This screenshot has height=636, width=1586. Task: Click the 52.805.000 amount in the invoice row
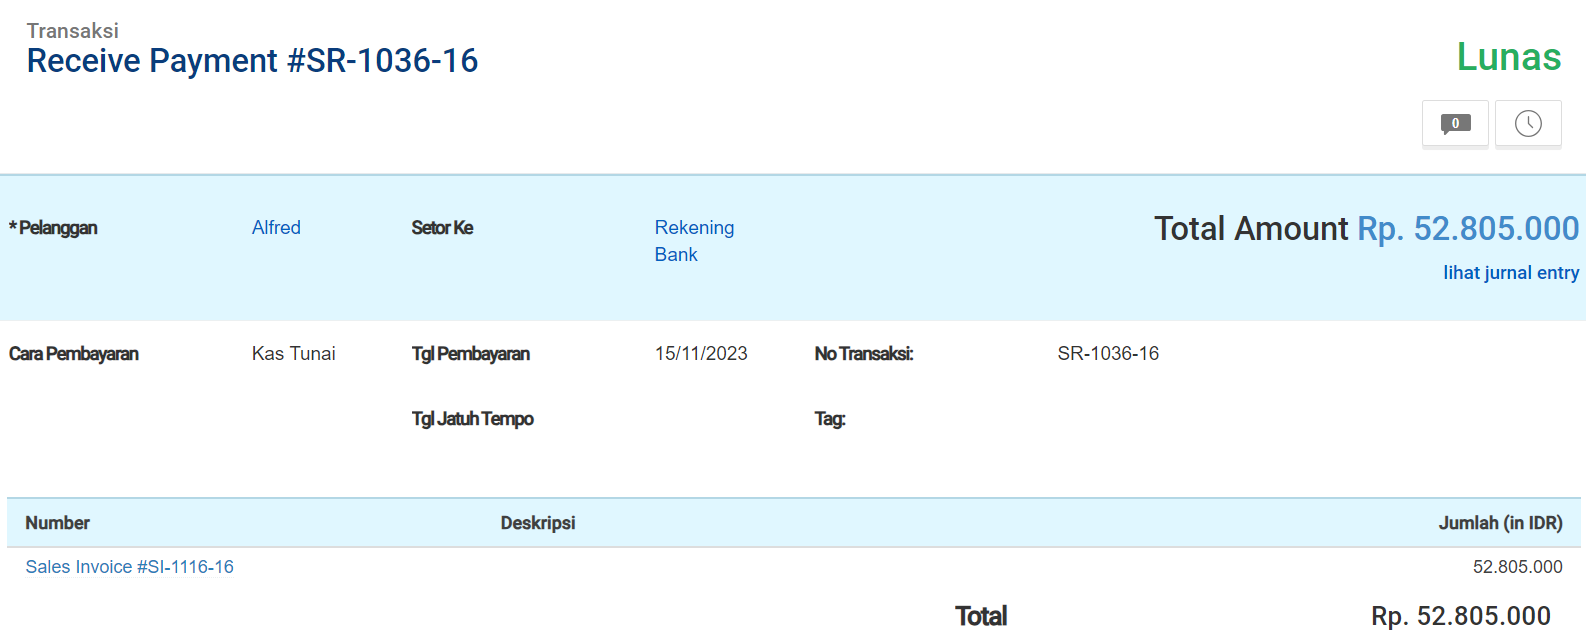pyautogui.click(x=1516, y=567)
